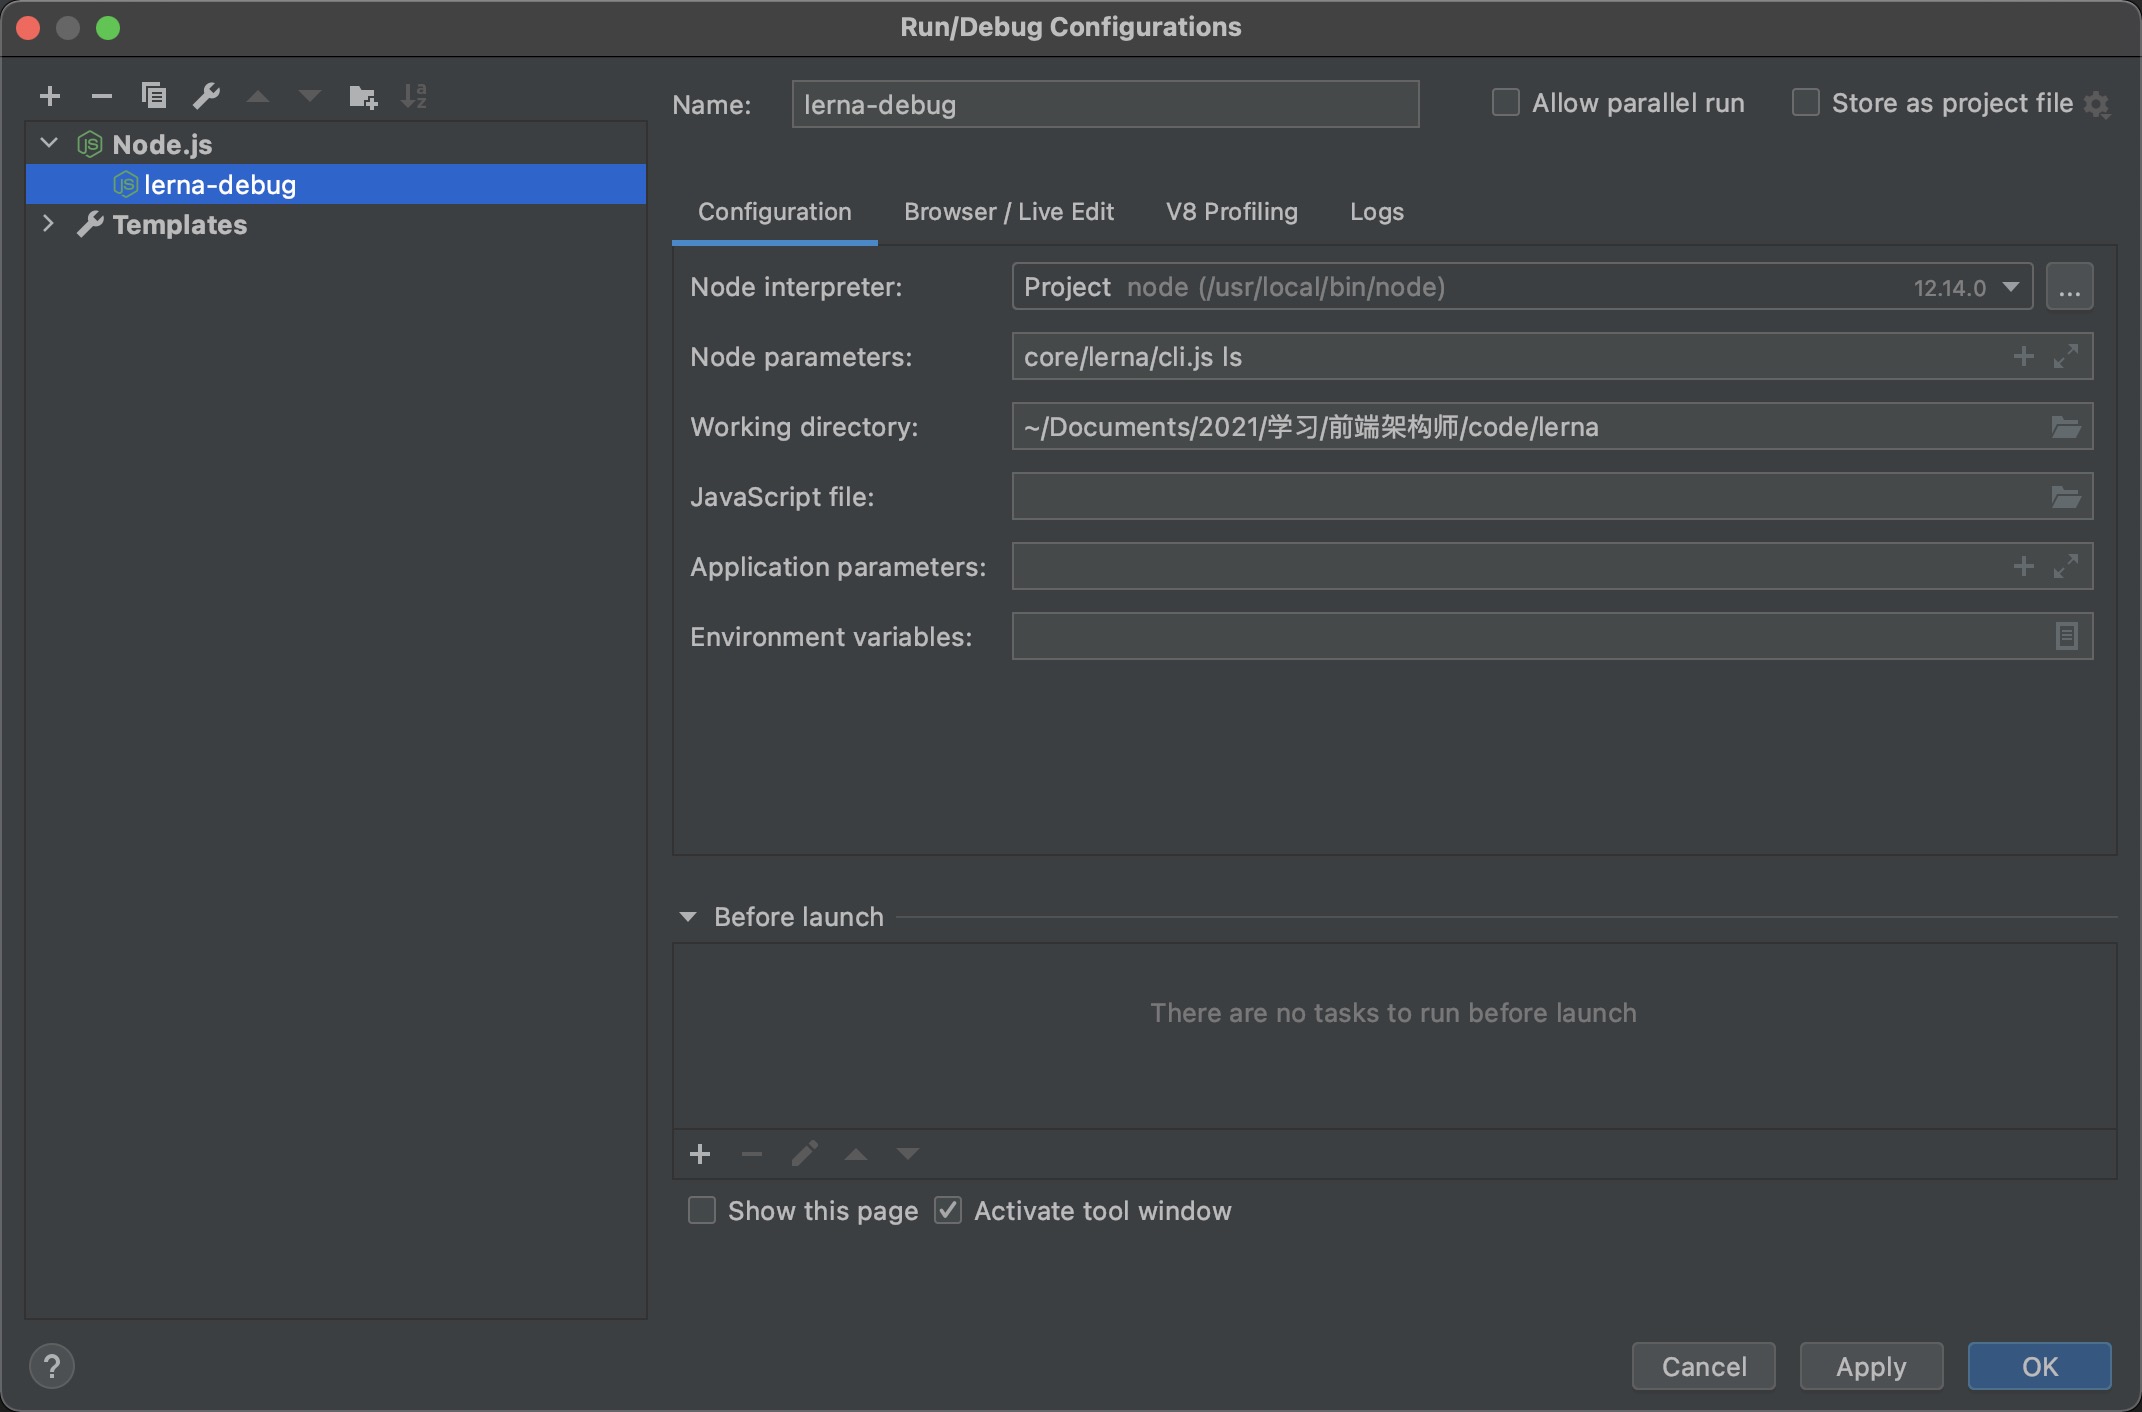The width and height of the screenshot is (2142, 1412).
Task: Edit environment variables list icon
Action: click(x=2066, y=636)
